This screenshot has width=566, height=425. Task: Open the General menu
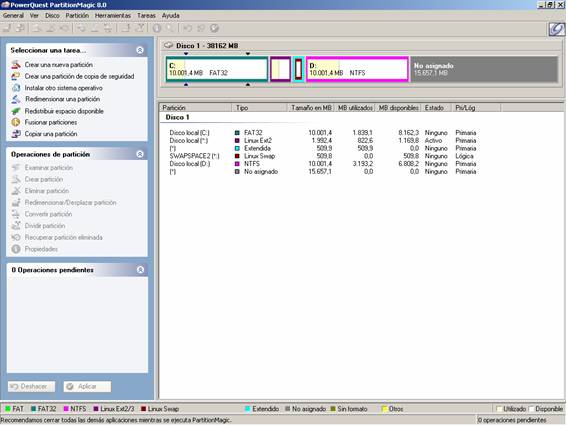(13, 16)
